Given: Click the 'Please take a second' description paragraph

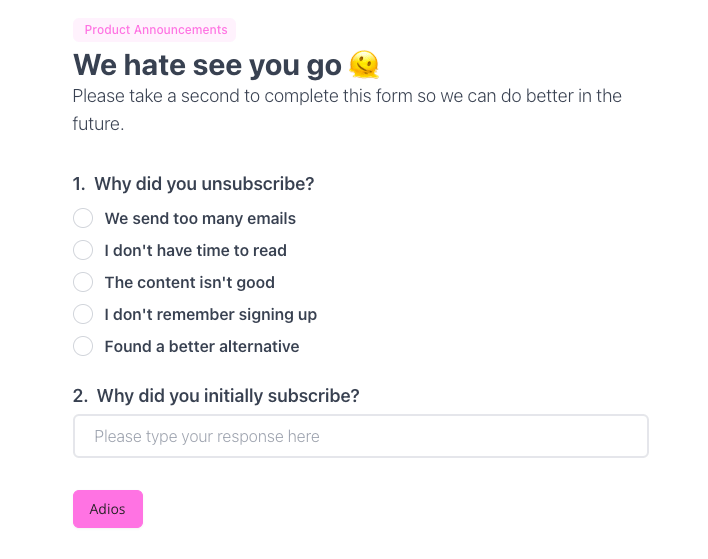Looking at the screenshot, I should [347, 110].
